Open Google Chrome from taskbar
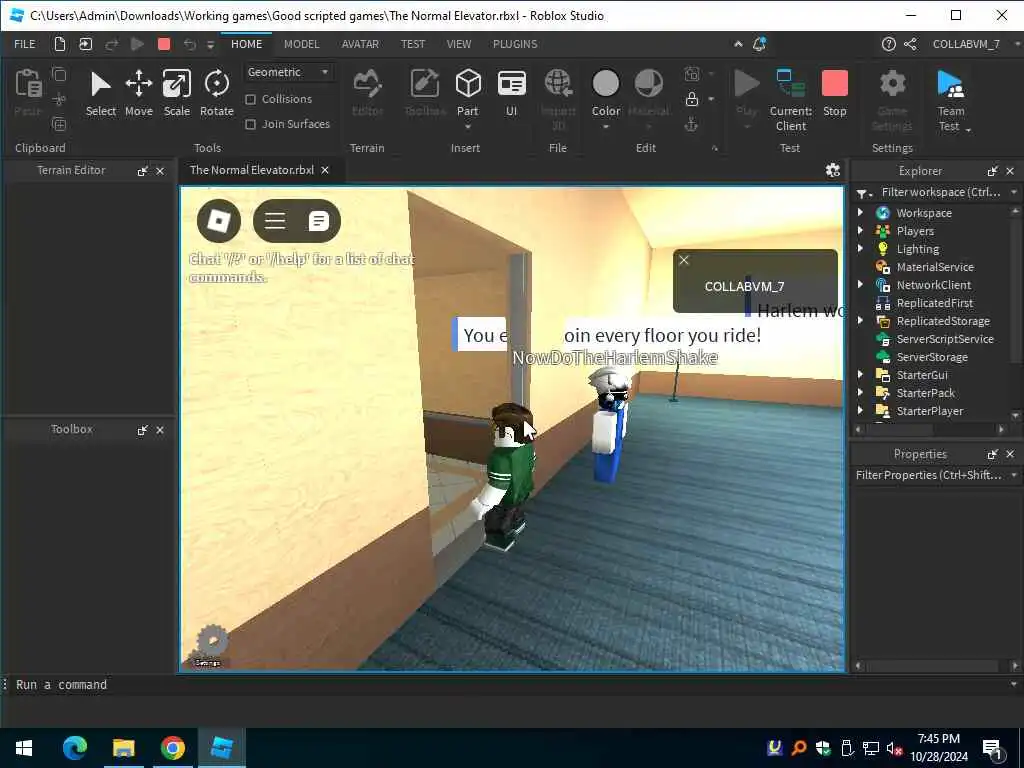 tap(172, 748)
